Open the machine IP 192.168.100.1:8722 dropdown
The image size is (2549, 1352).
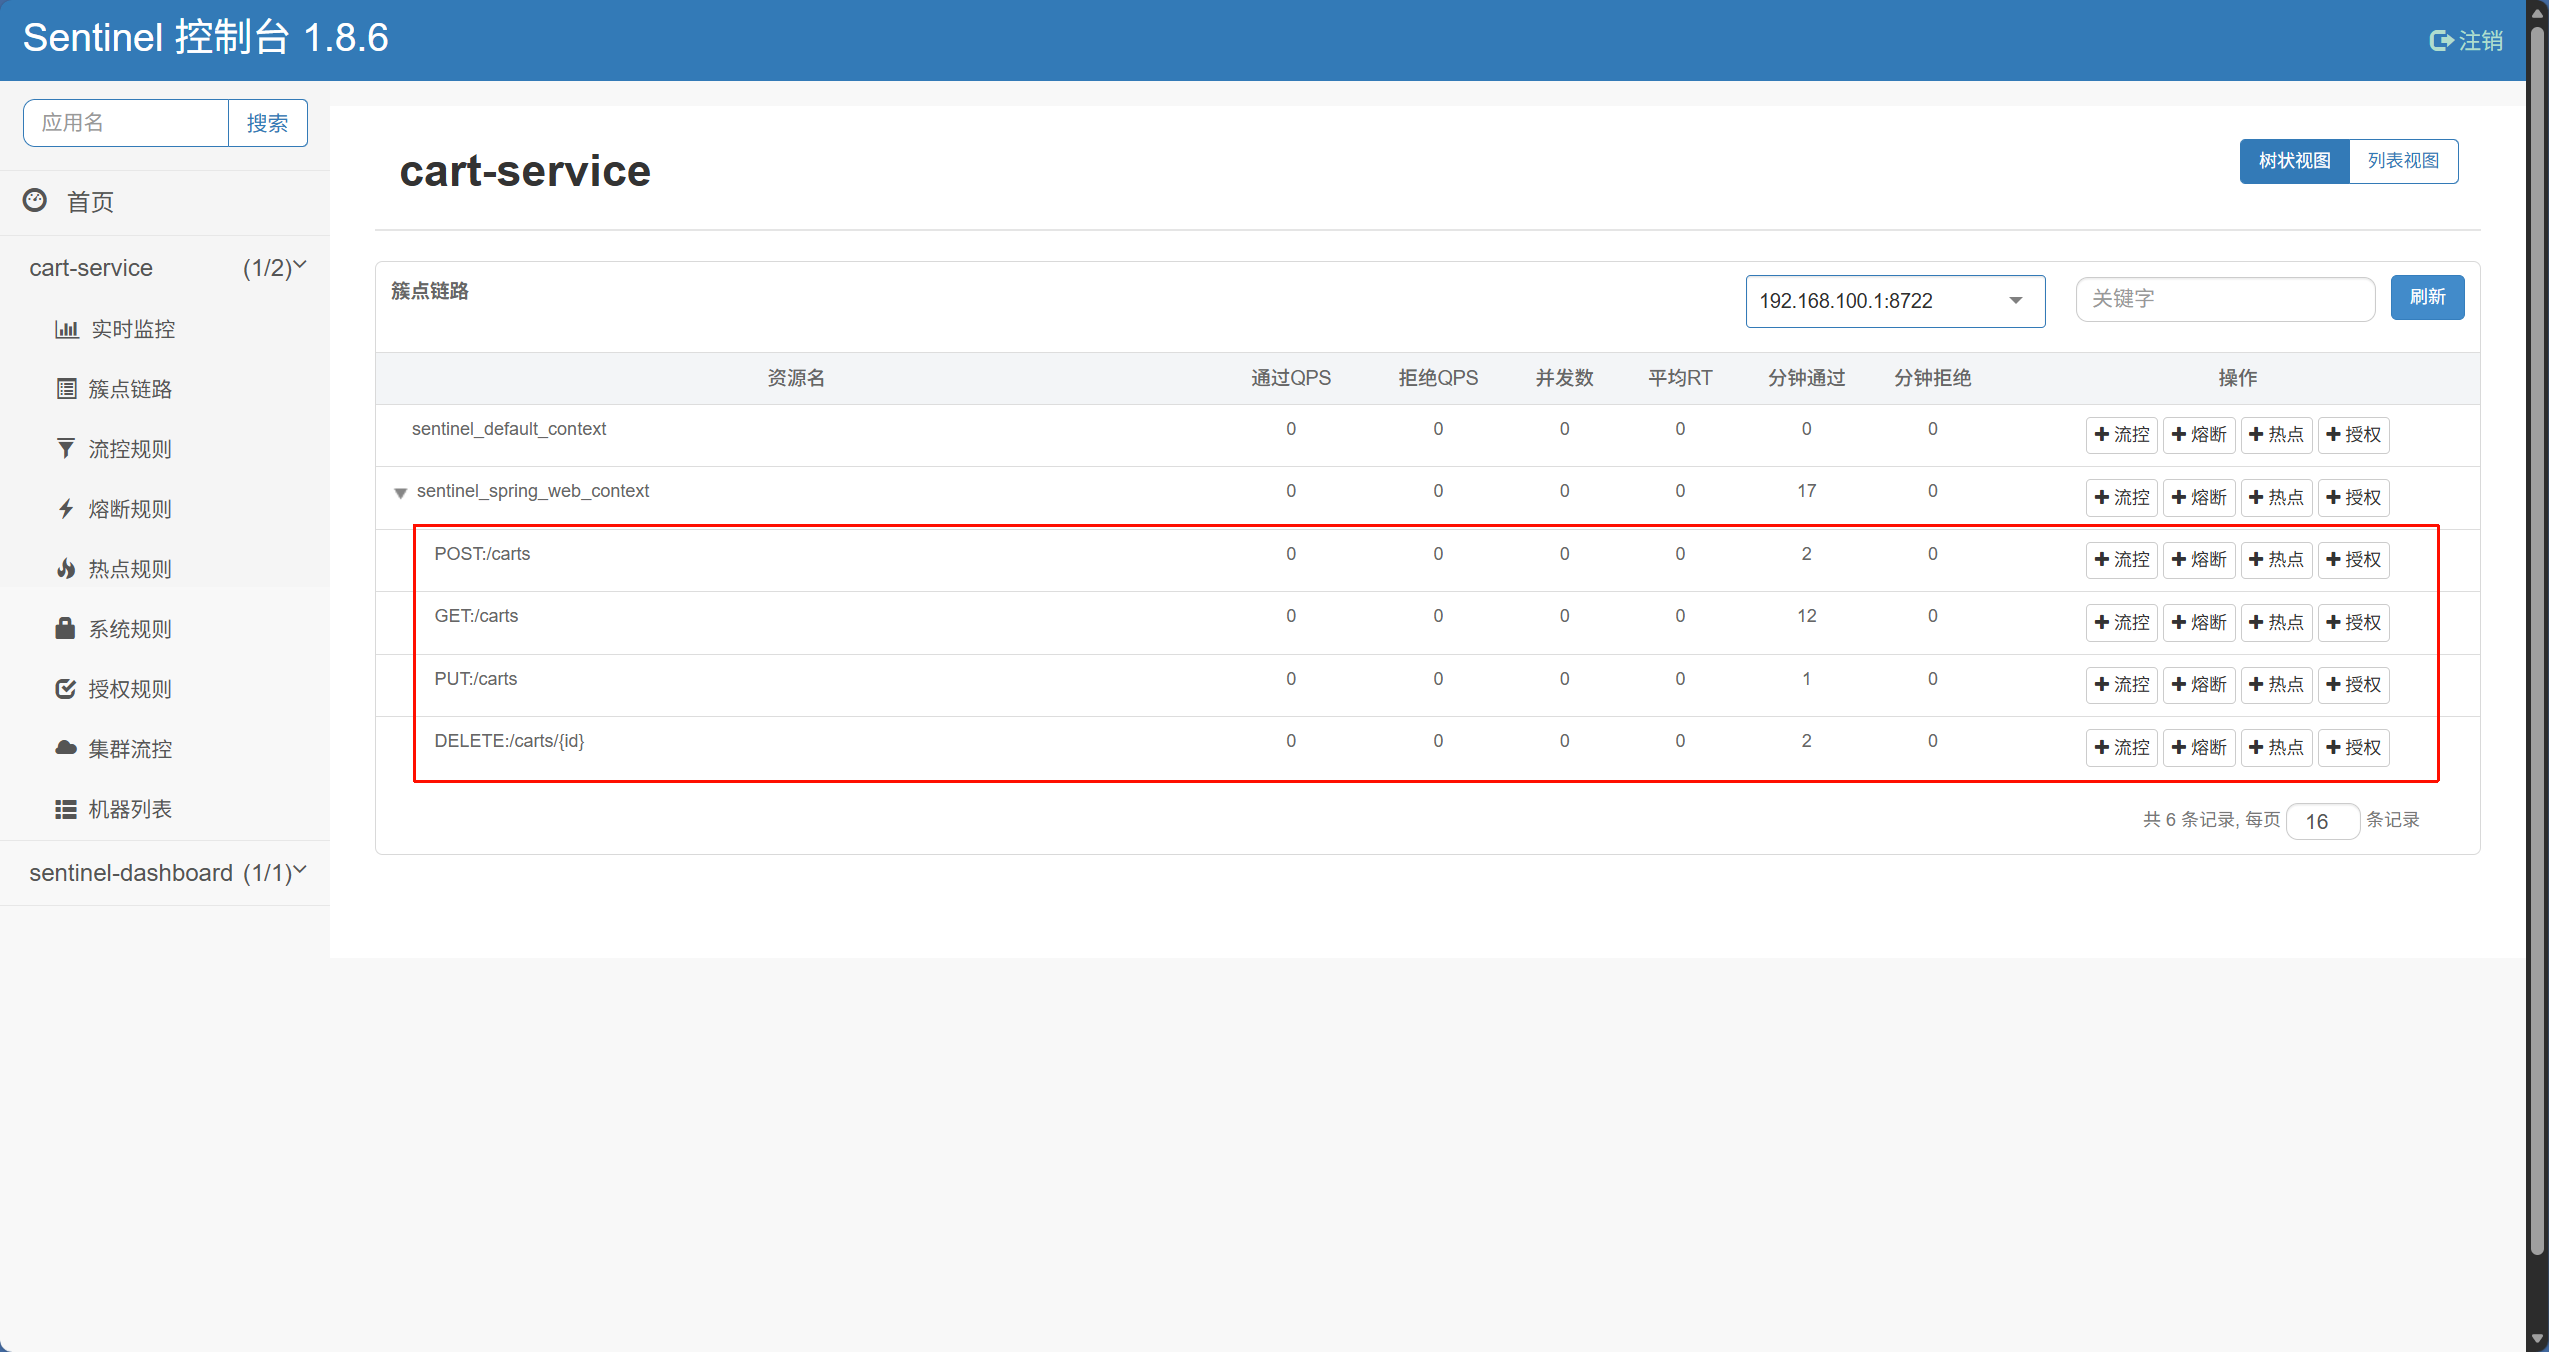[x=1895, y=301]
